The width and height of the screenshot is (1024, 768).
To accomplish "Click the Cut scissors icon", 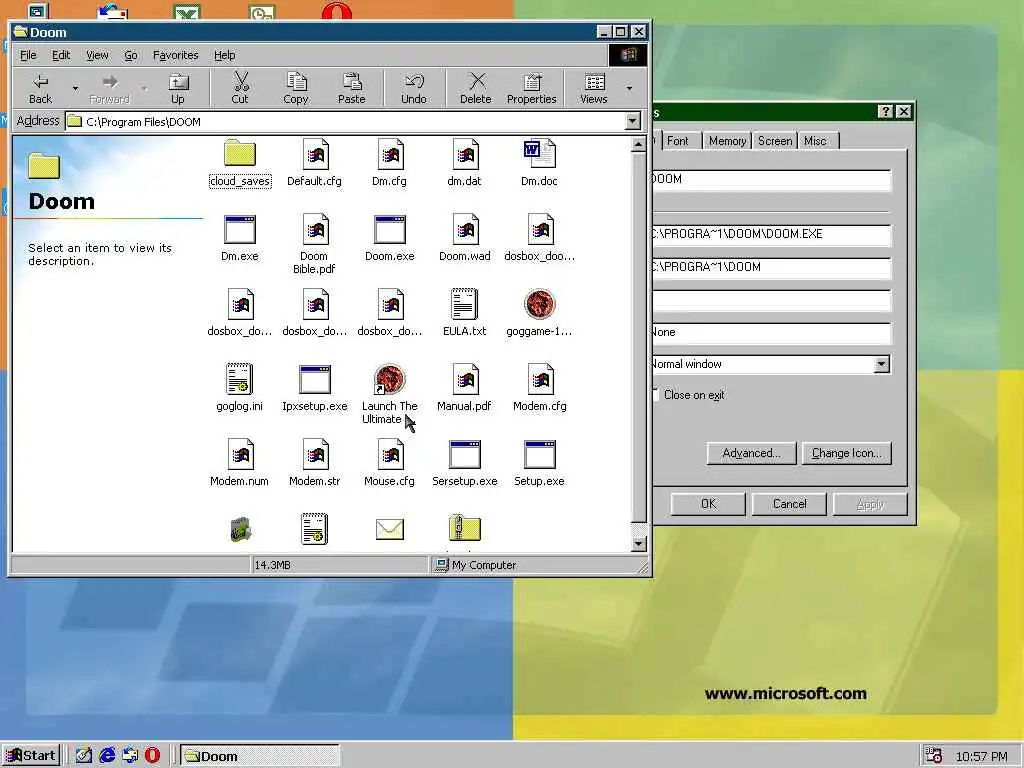I will pos(240,82).
